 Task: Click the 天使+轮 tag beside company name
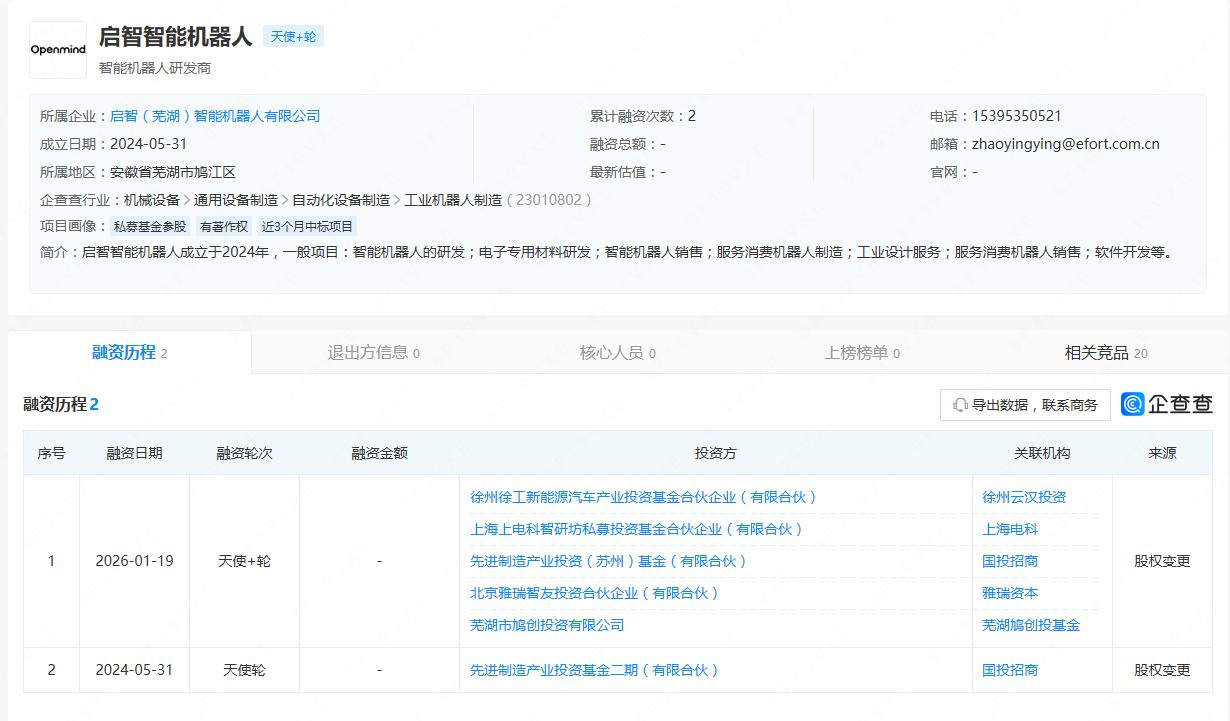click(x=293, y=37)
